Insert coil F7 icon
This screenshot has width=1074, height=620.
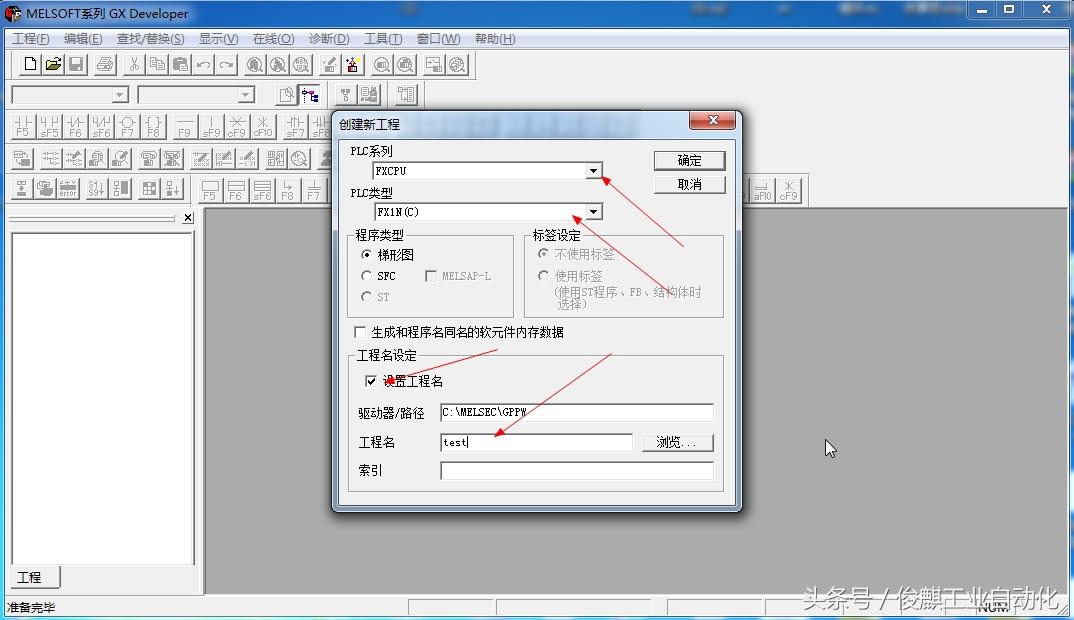pos(127,127)
